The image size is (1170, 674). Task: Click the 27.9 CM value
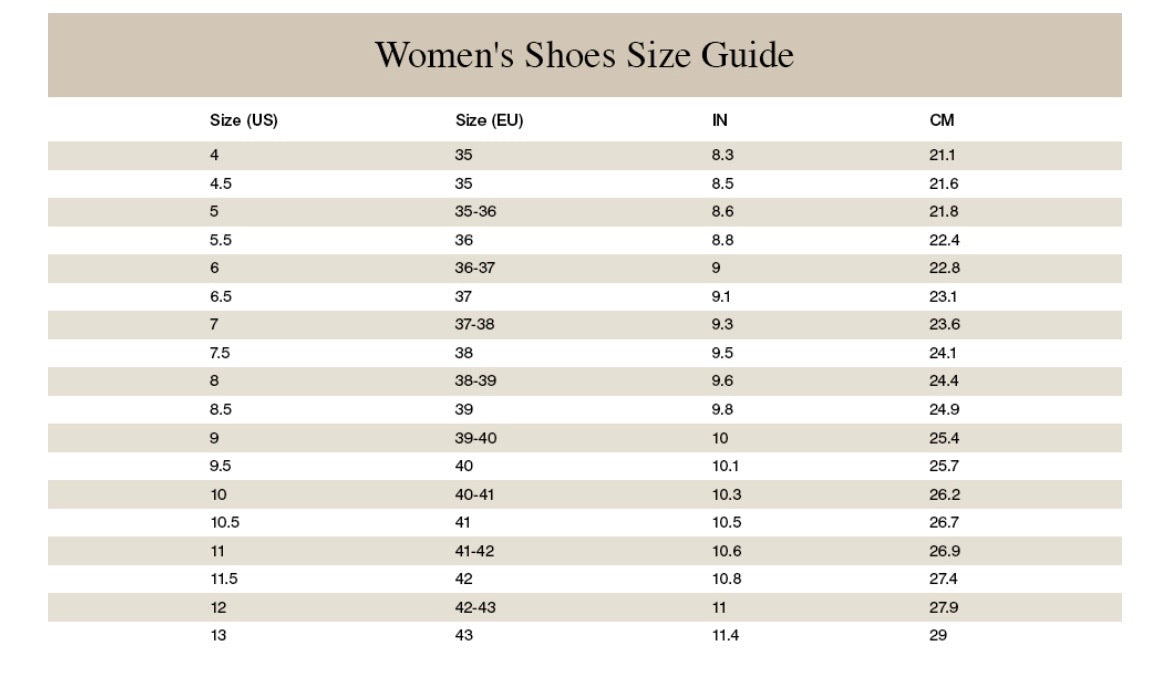pyautogui.click(x=944, y=607)
